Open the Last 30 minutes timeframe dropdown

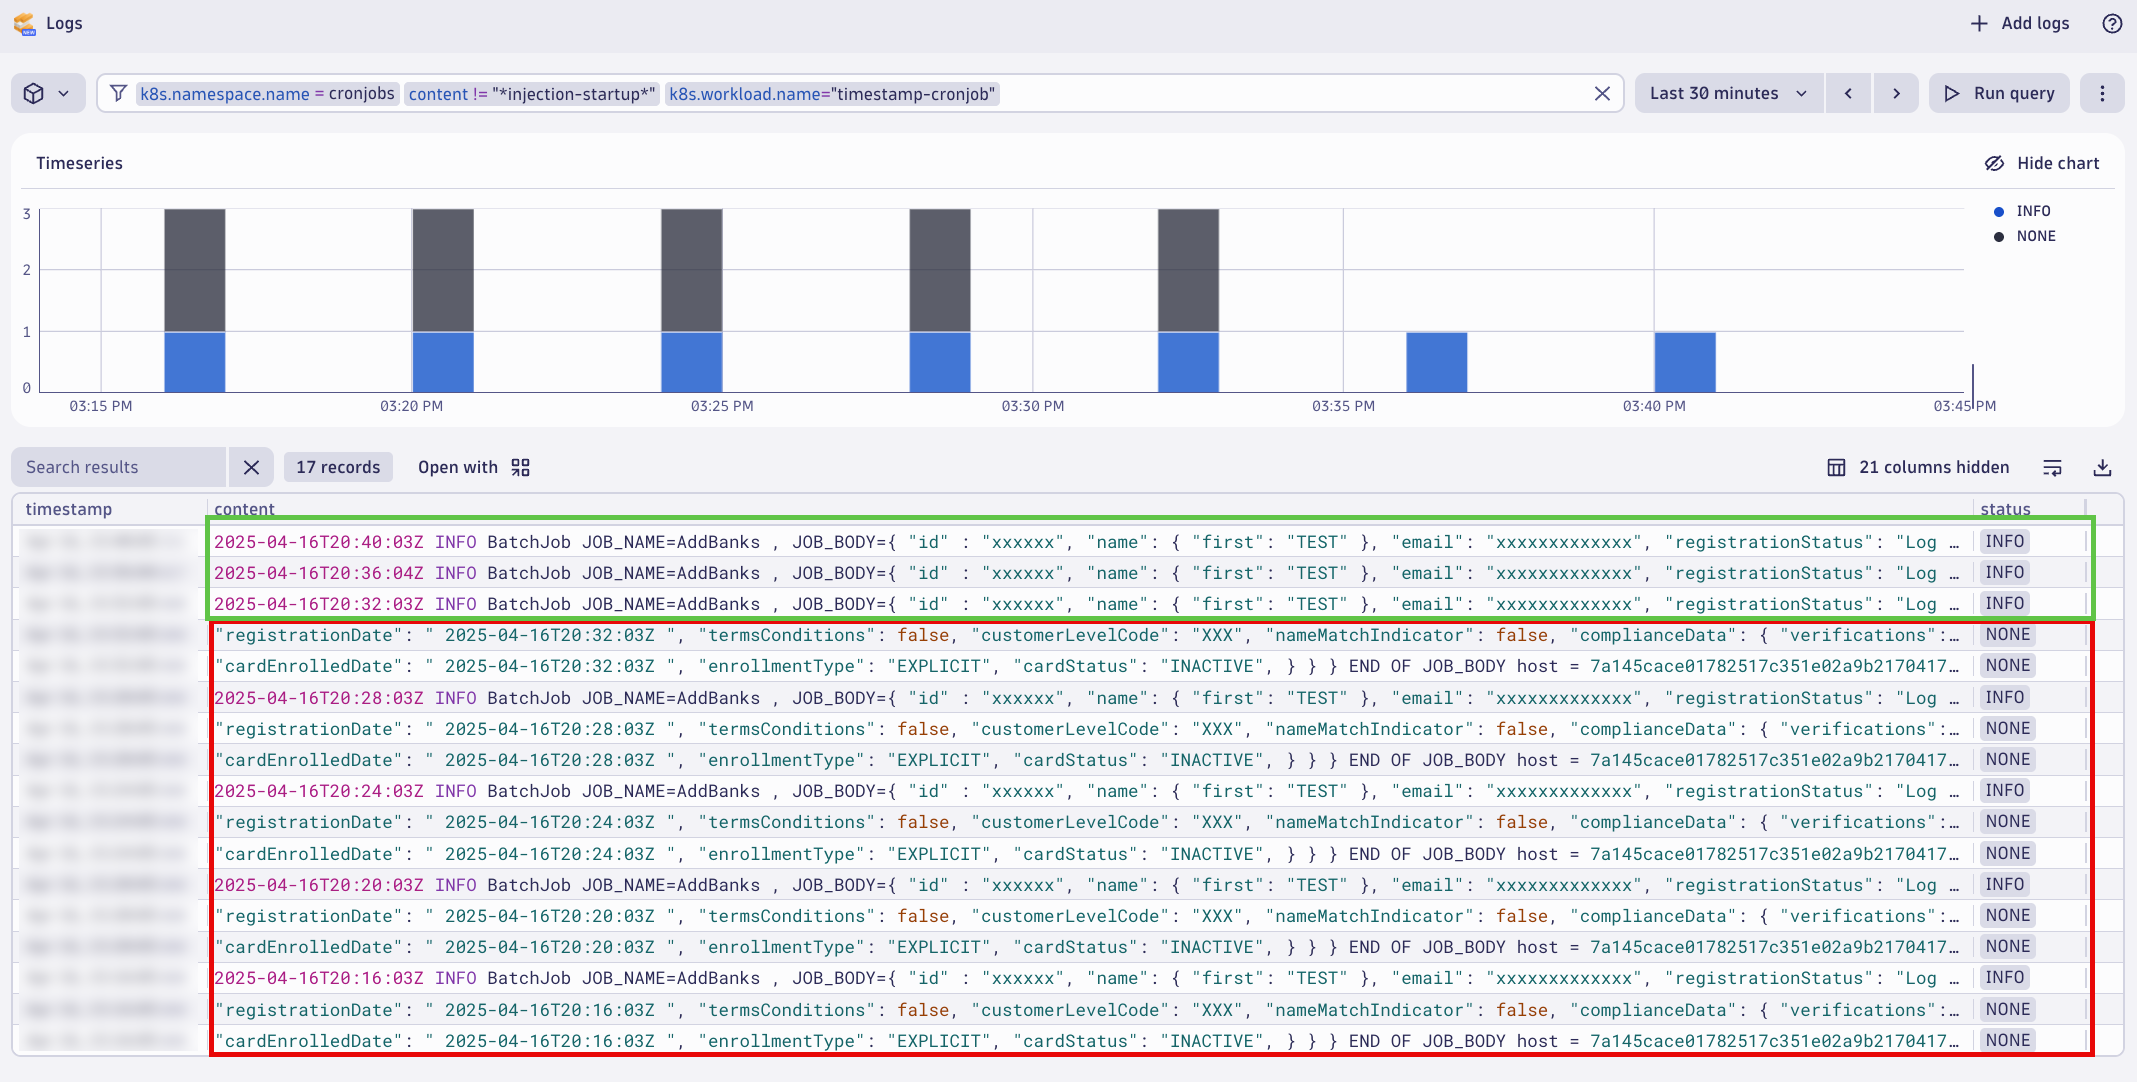(x=1729, y=93)
